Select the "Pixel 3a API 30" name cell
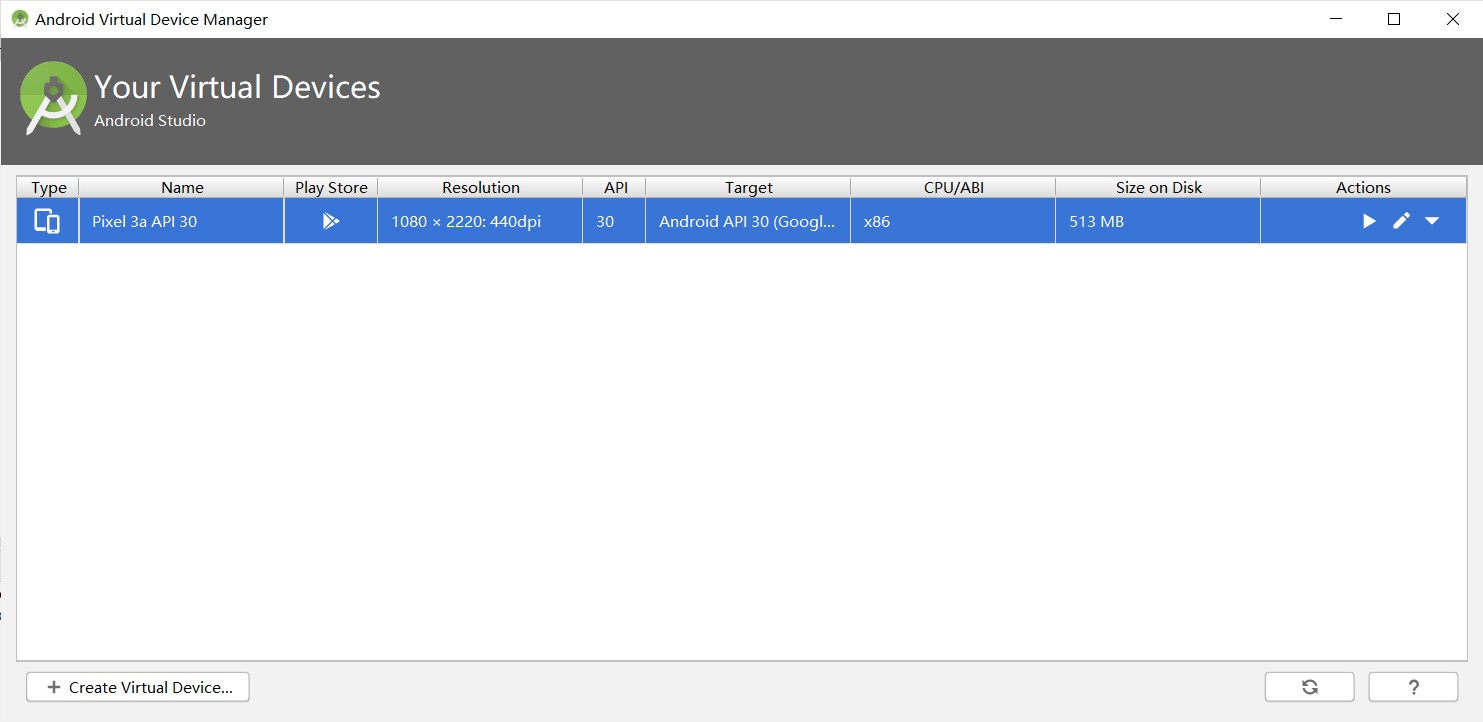1483x722 pixels. pos(182,221)
